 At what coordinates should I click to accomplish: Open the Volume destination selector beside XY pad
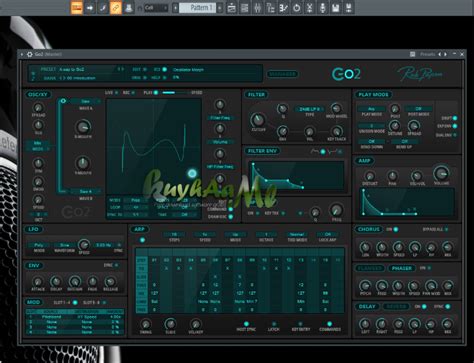[220, 142]
